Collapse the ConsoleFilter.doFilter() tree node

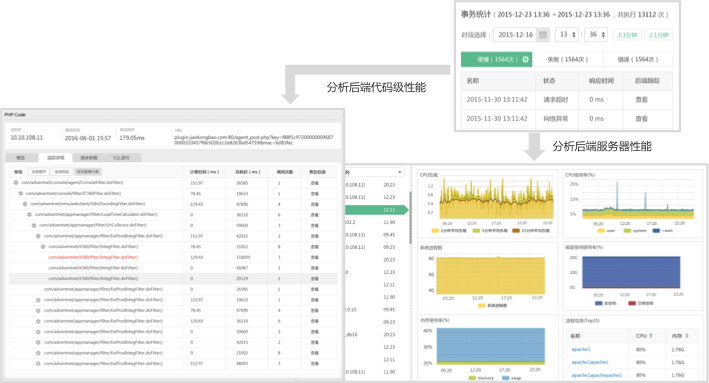point(16,183)
